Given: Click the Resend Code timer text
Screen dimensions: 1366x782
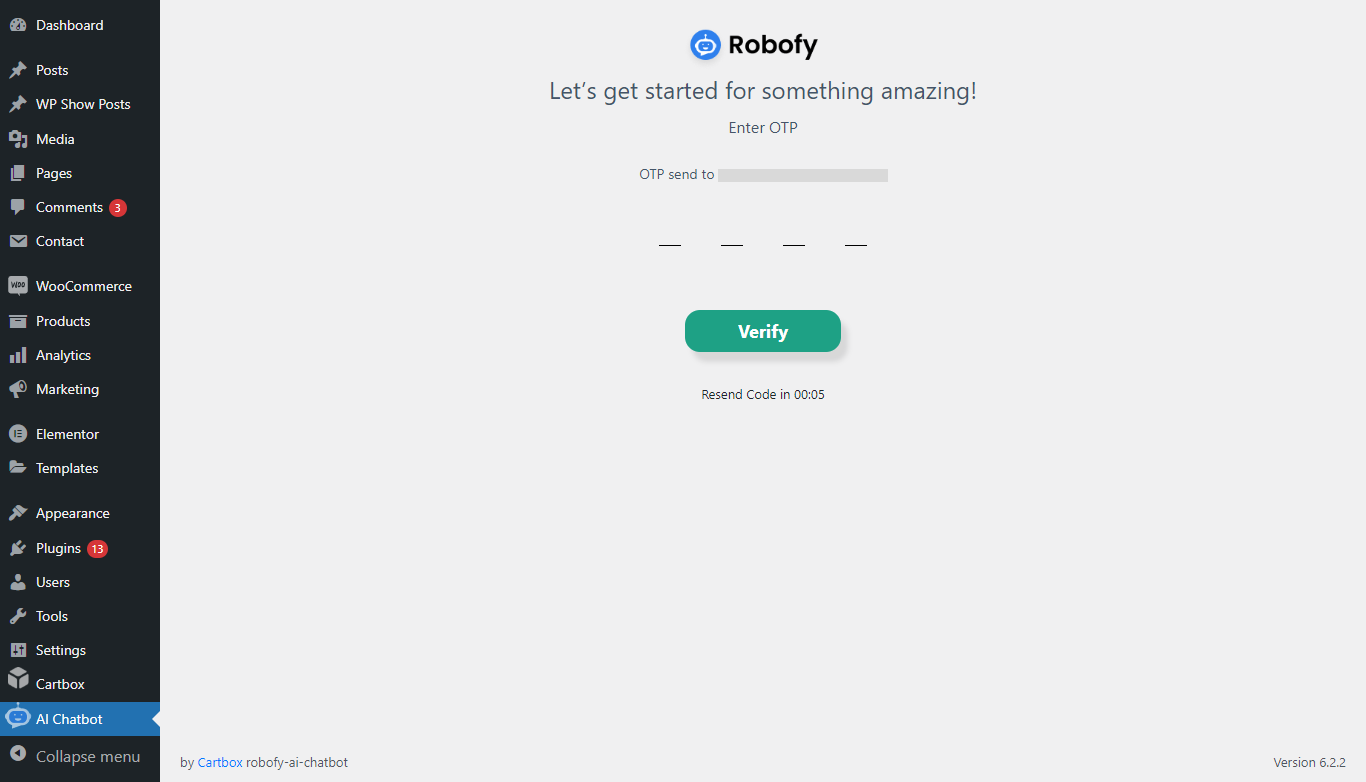Looking at the screenshot, I should tap(763, 395).
